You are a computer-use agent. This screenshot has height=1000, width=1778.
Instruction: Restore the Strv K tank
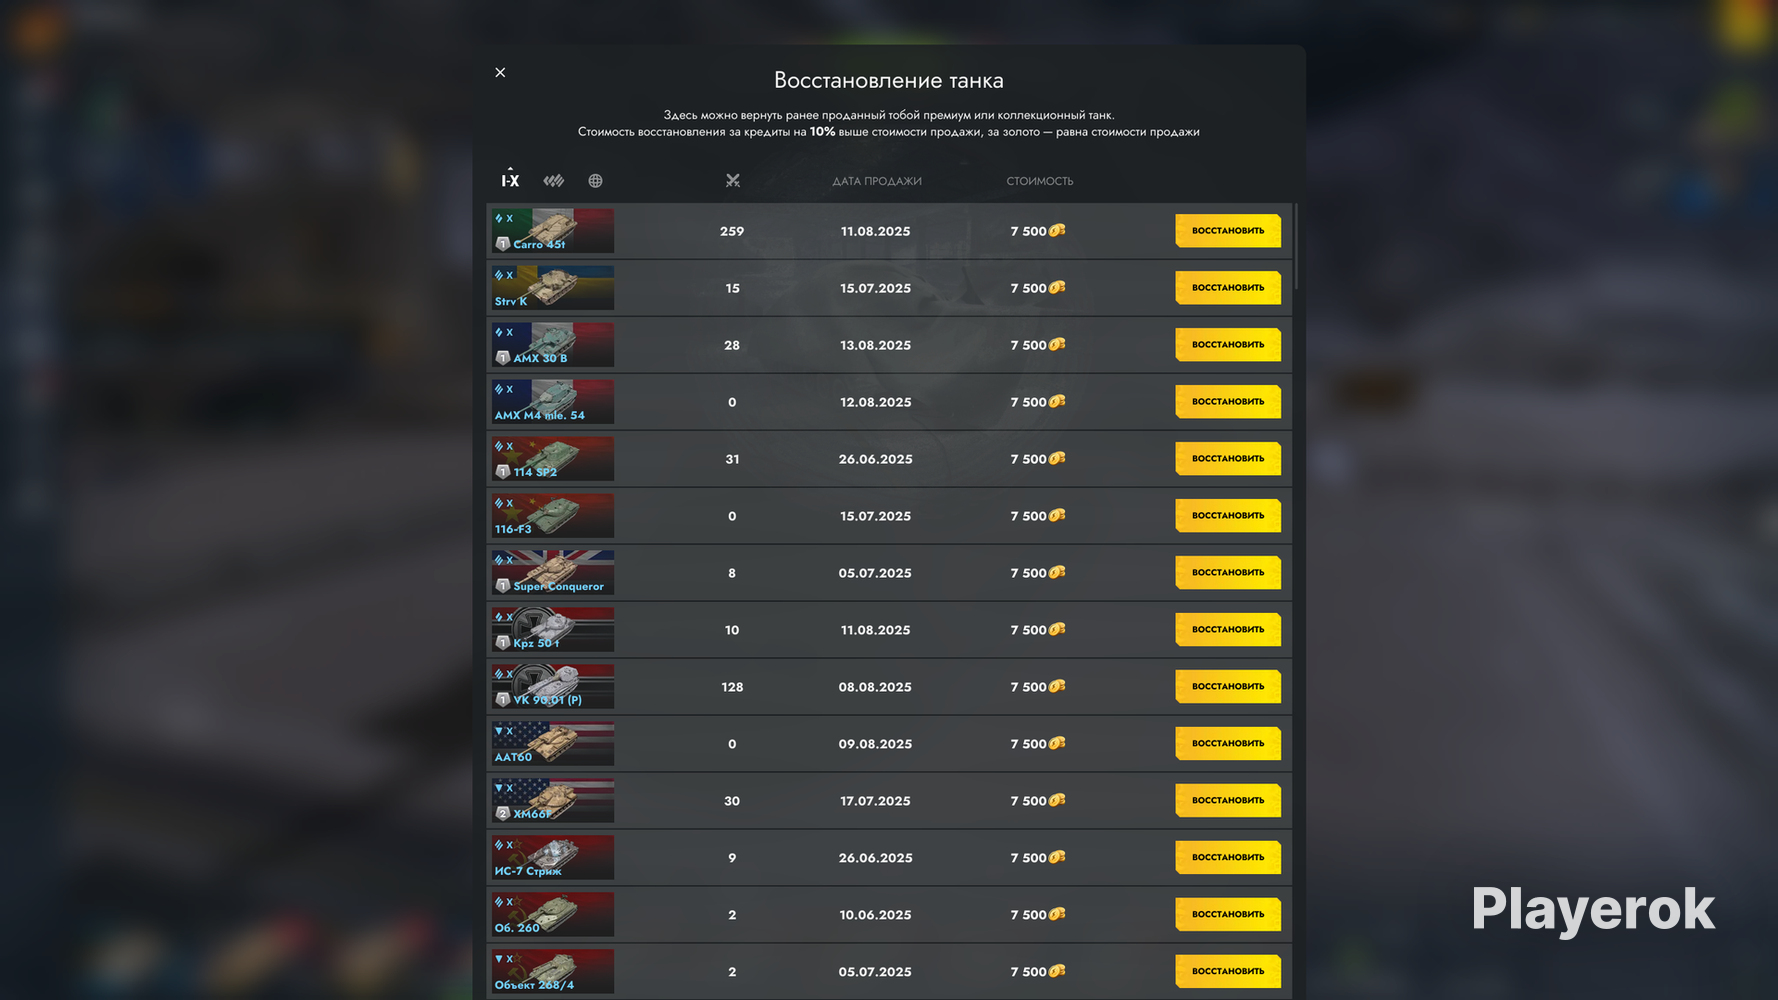[1228, 288]
